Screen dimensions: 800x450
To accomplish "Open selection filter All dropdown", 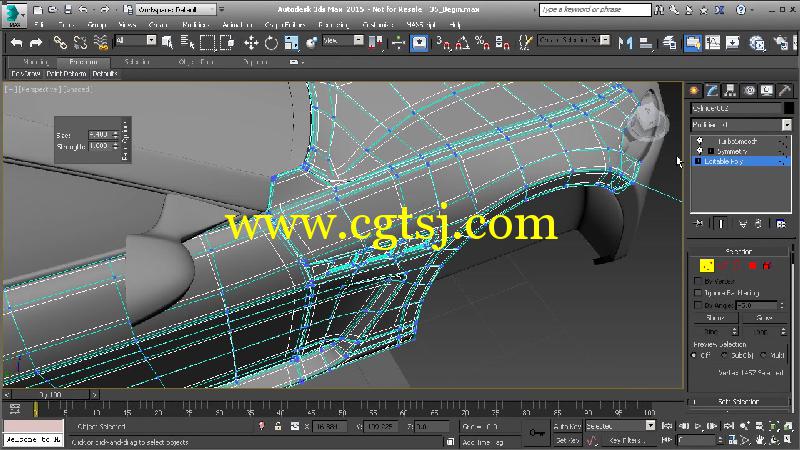I will pyautogui.click(x=136, y=40).
